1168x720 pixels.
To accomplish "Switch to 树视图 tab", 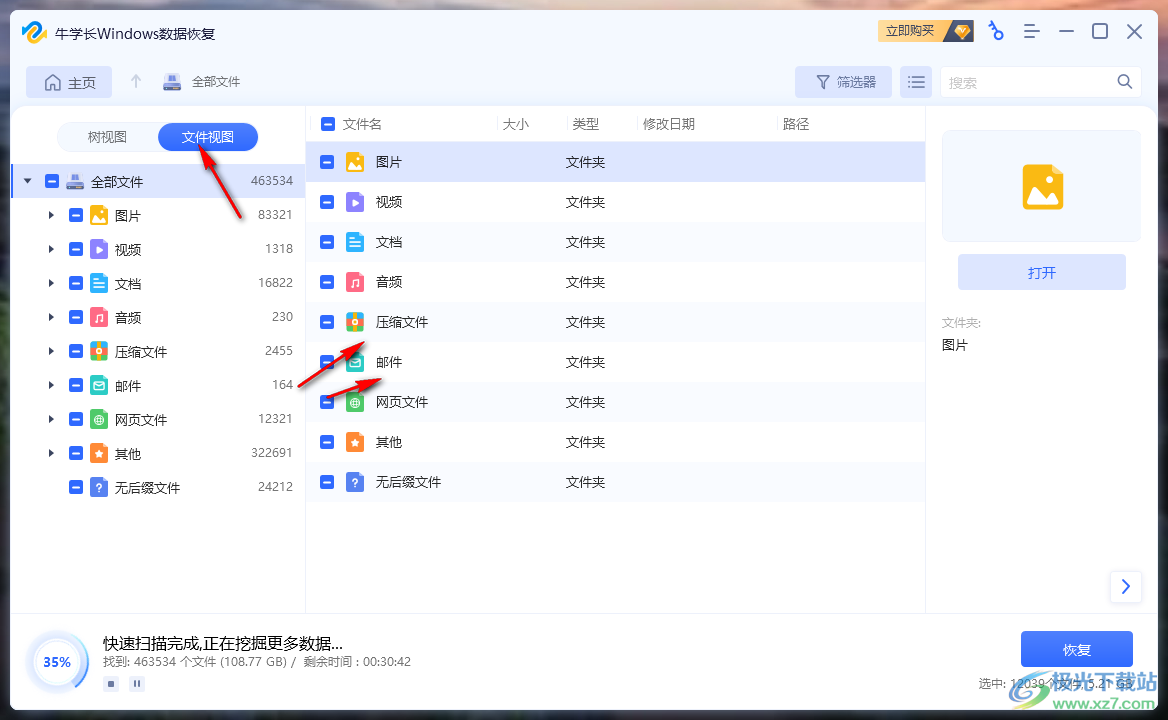I will tap(107, 137).
